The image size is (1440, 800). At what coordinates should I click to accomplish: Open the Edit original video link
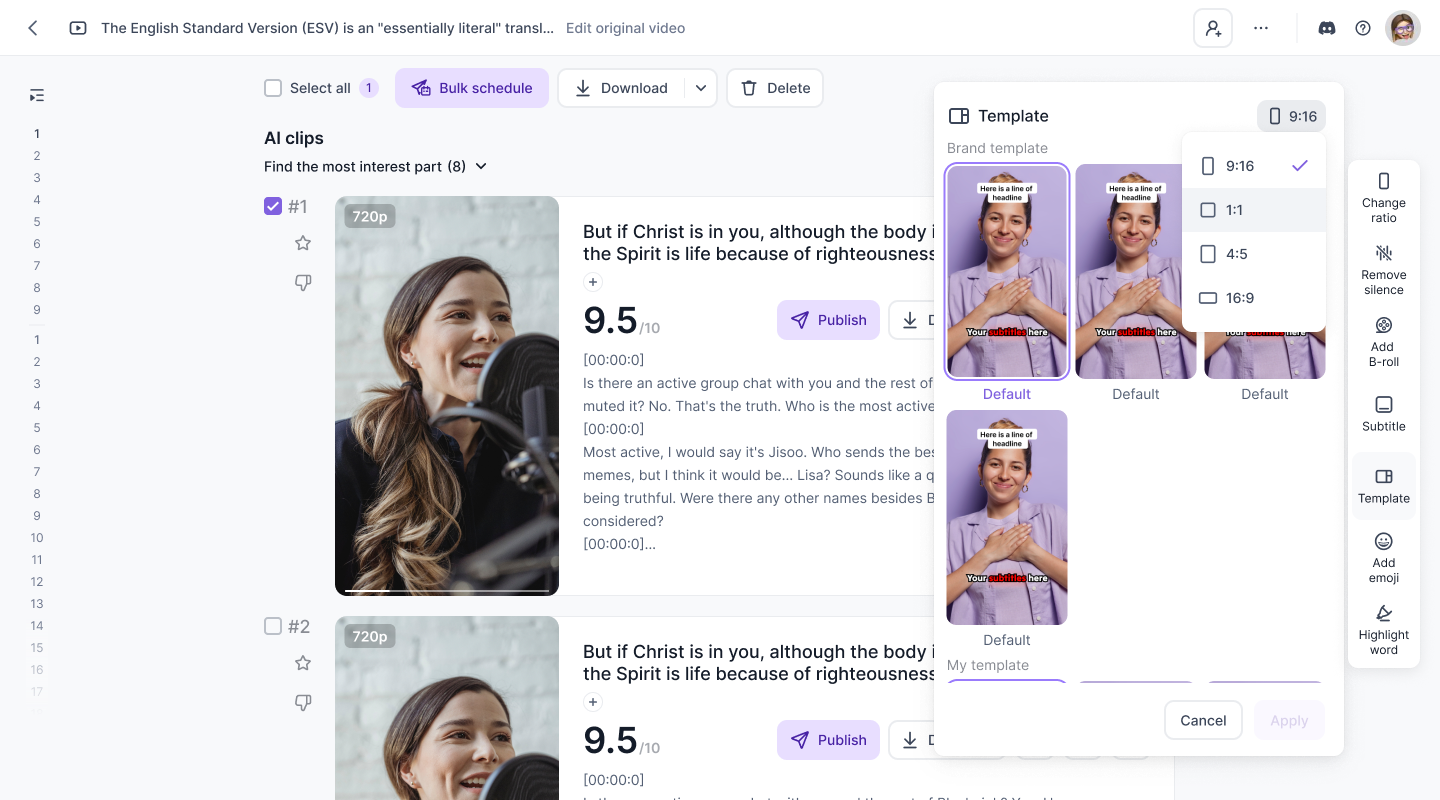(x=625, y=28)
